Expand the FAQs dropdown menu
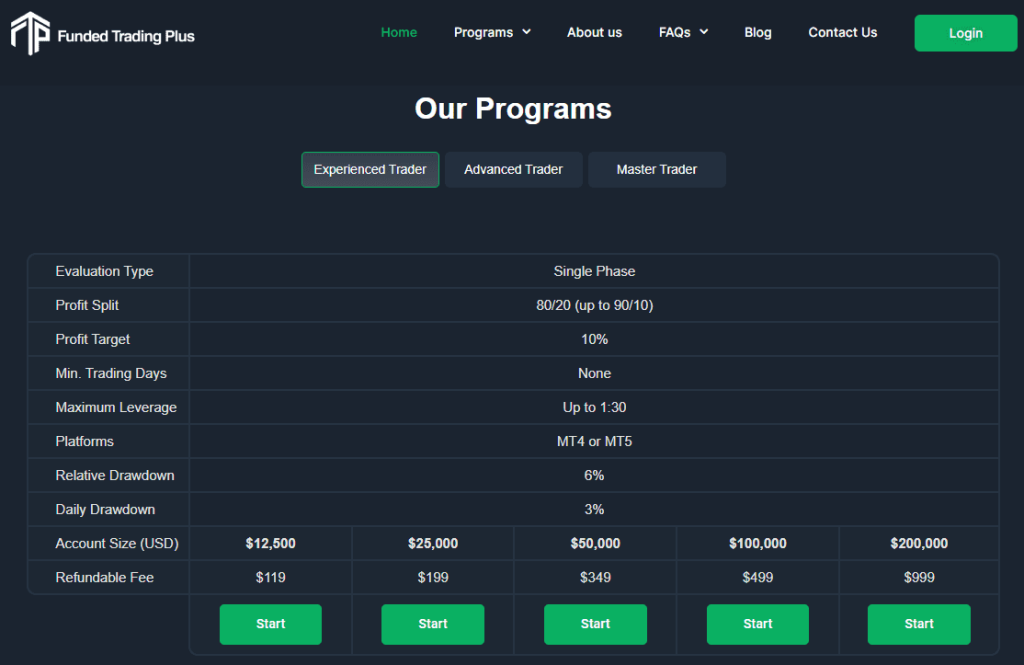The image size is (1024, 665). [x=683, y=33]
